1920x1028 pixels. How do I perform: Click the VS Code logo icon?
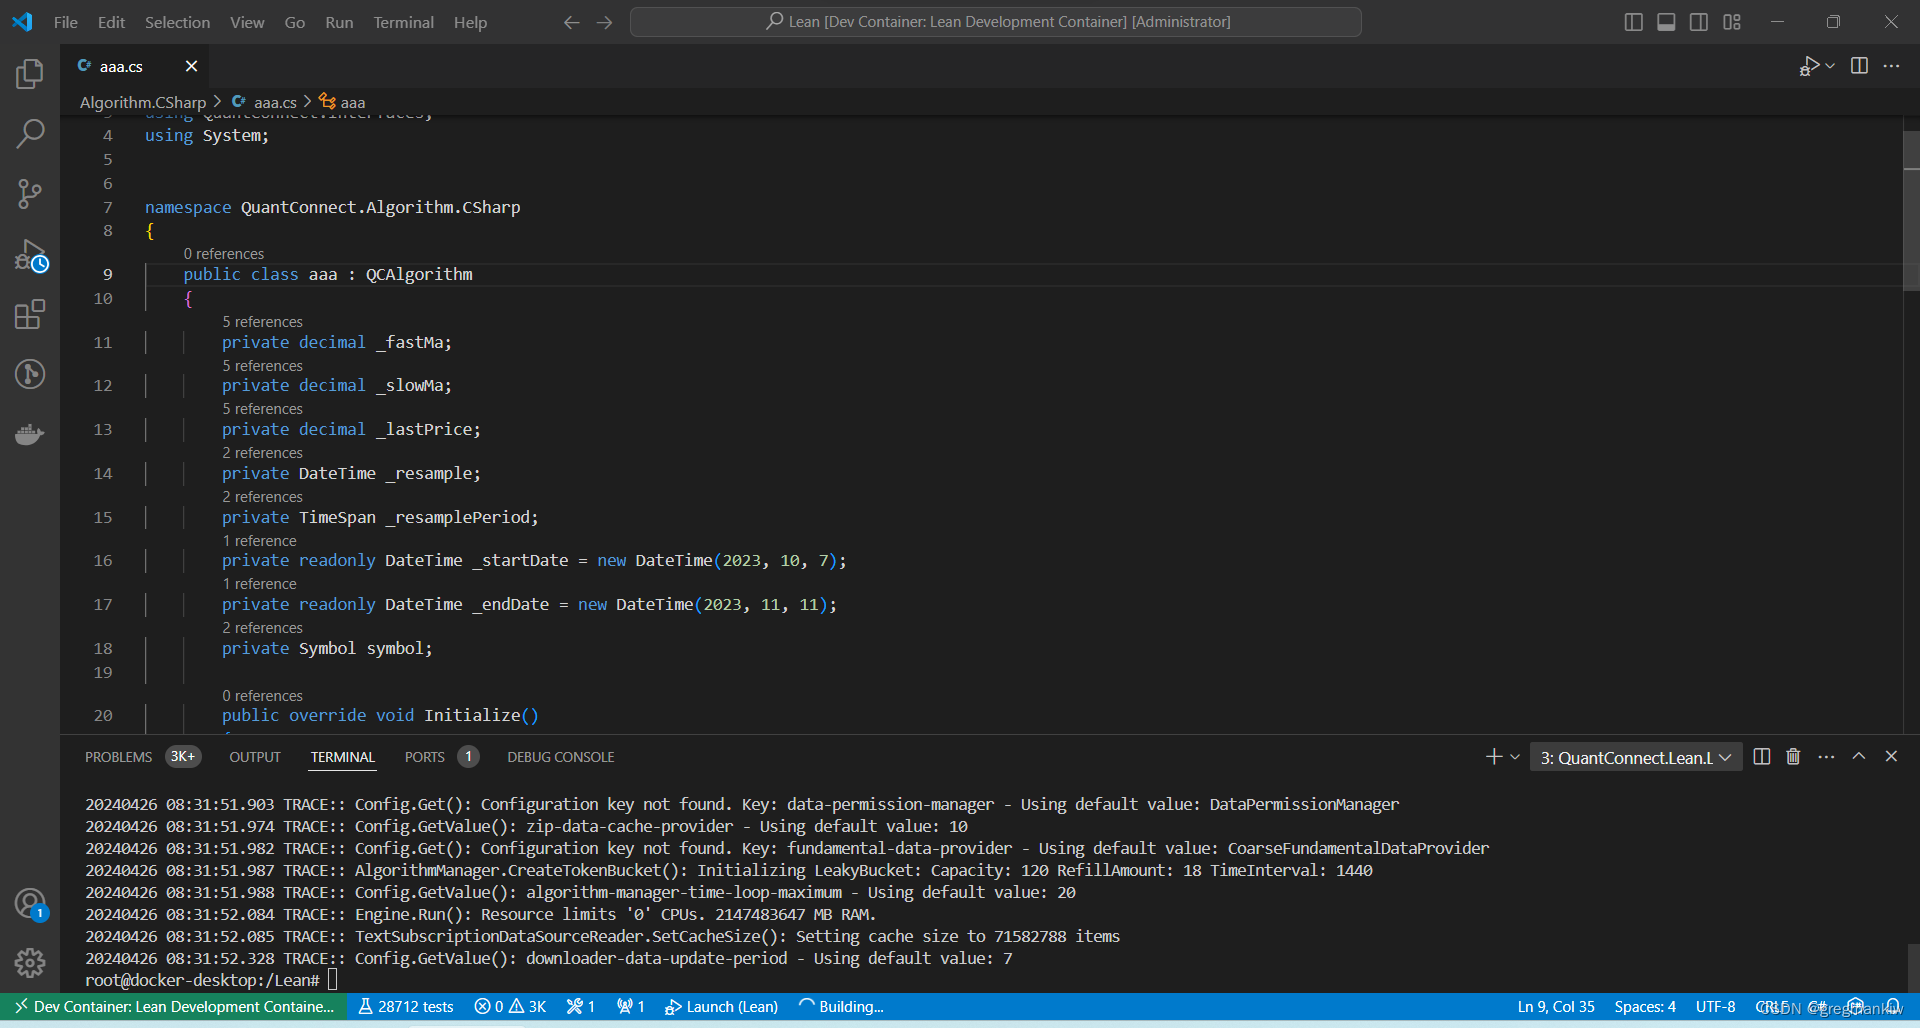22,22
